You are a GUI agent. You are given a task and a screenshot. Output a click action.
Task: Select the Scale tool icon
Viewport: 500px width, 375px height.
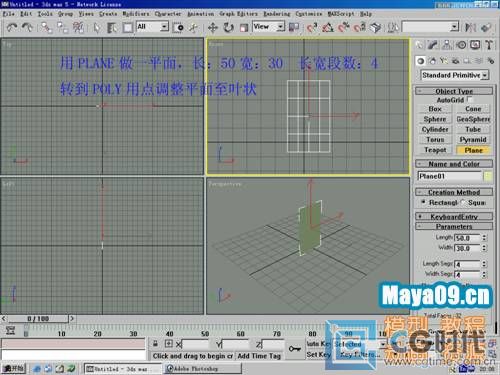coord(244,27)
